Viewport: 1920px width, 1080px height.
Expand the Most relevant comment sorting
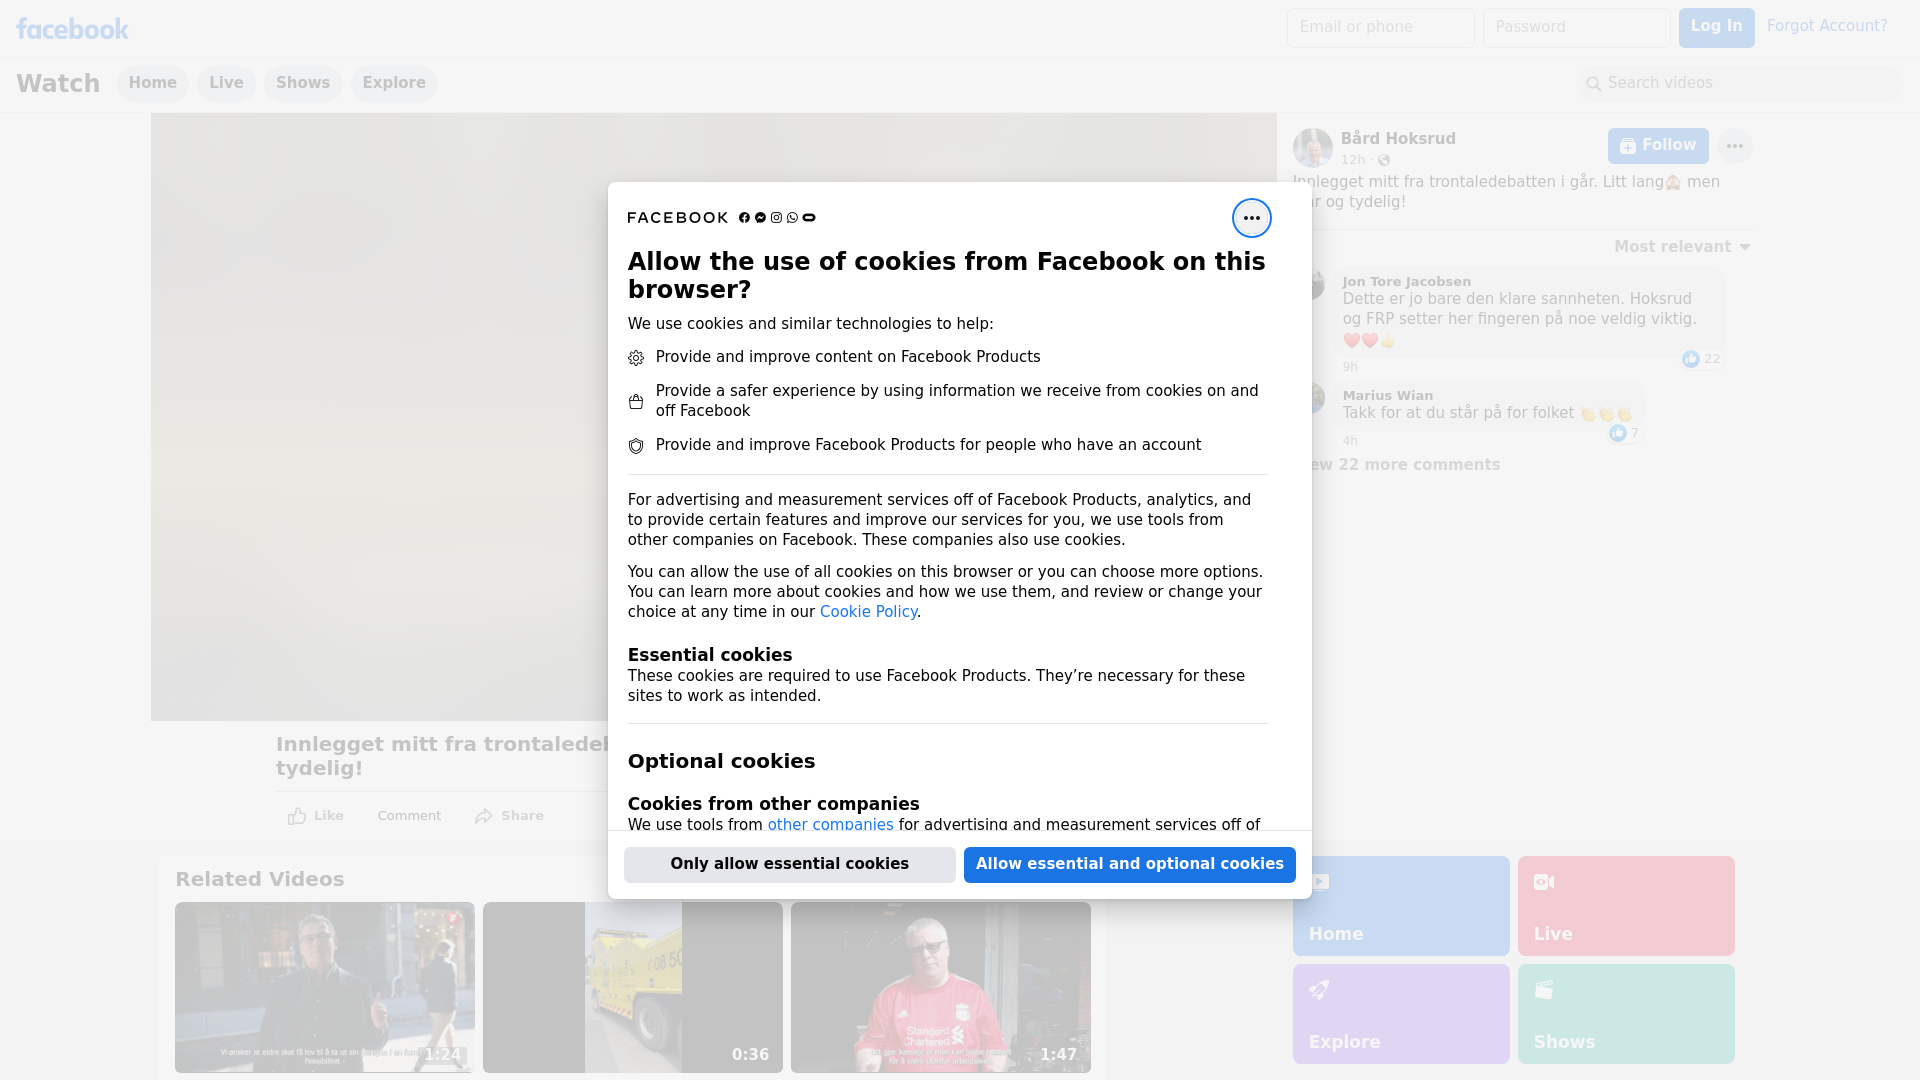coord(1681,247)
